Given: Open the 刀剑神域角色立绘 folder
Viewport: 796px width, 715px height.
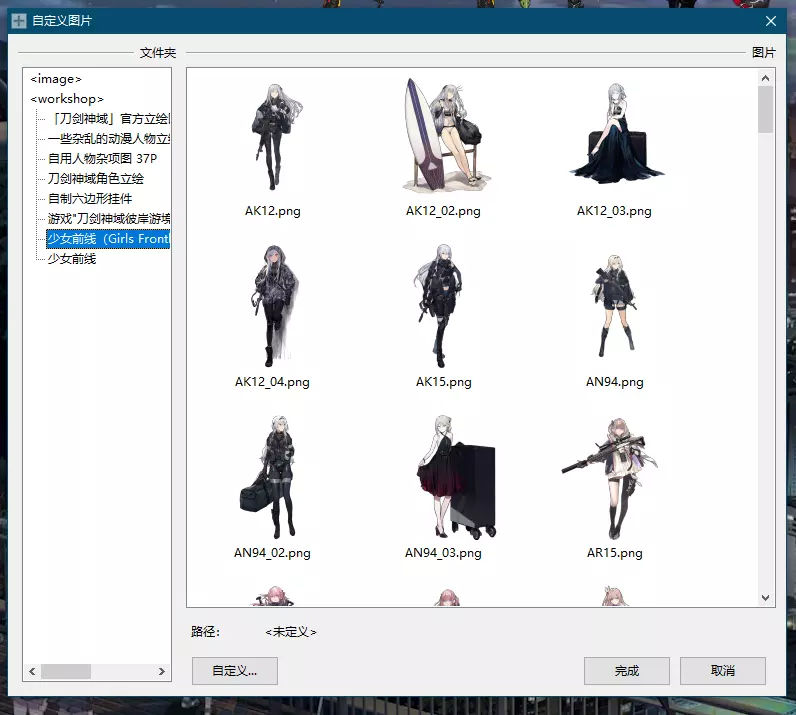Looking at the screenshot, I should click(x=95, y=179).
